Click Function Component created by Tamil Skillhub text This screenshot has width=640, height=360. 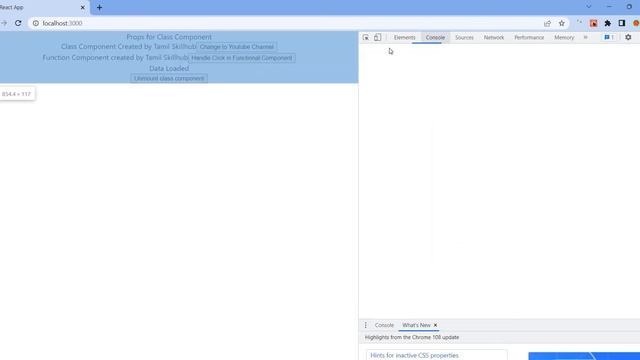point(116,58)
